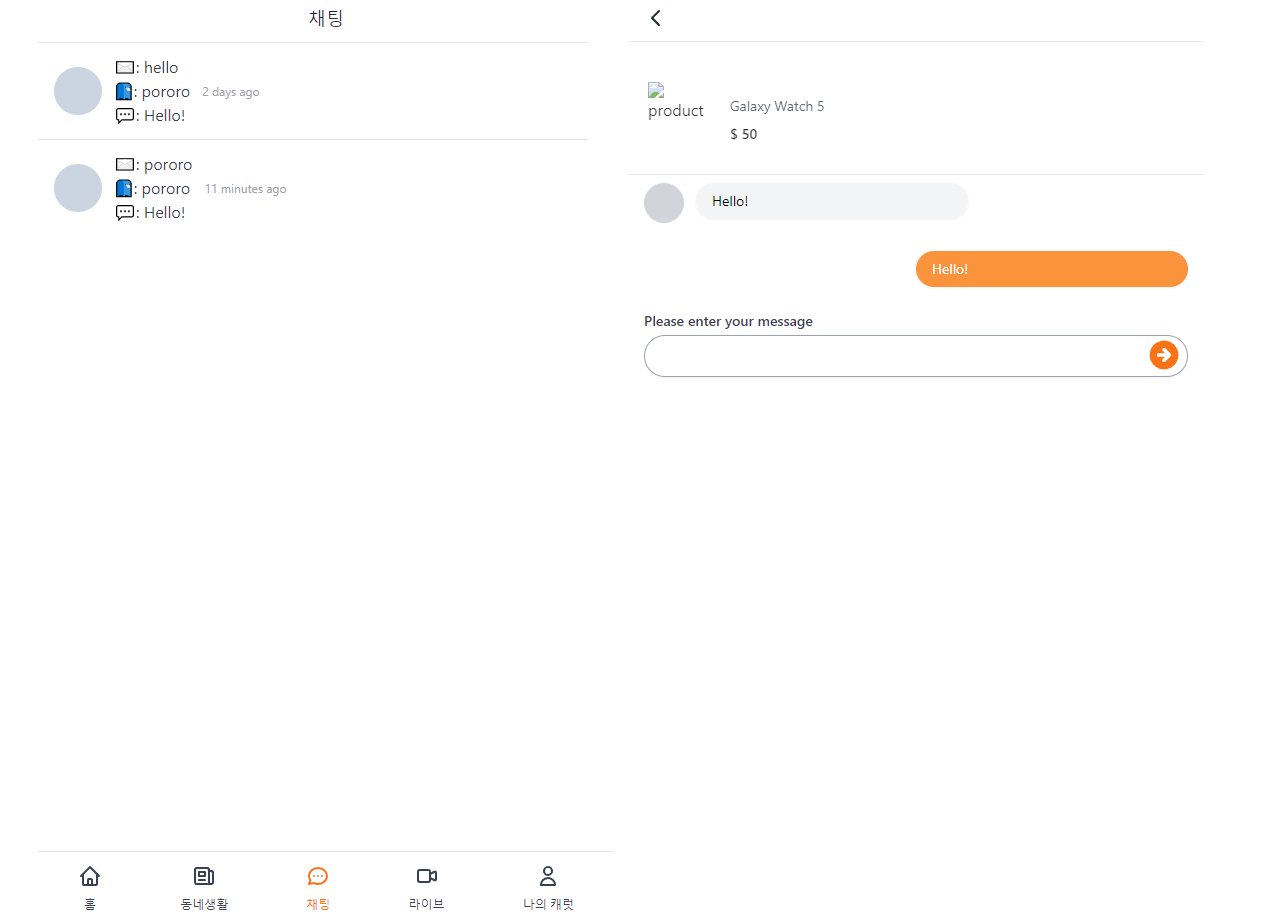Click the 채팅 page header title

pyautogui.click(x=326, y=18)
